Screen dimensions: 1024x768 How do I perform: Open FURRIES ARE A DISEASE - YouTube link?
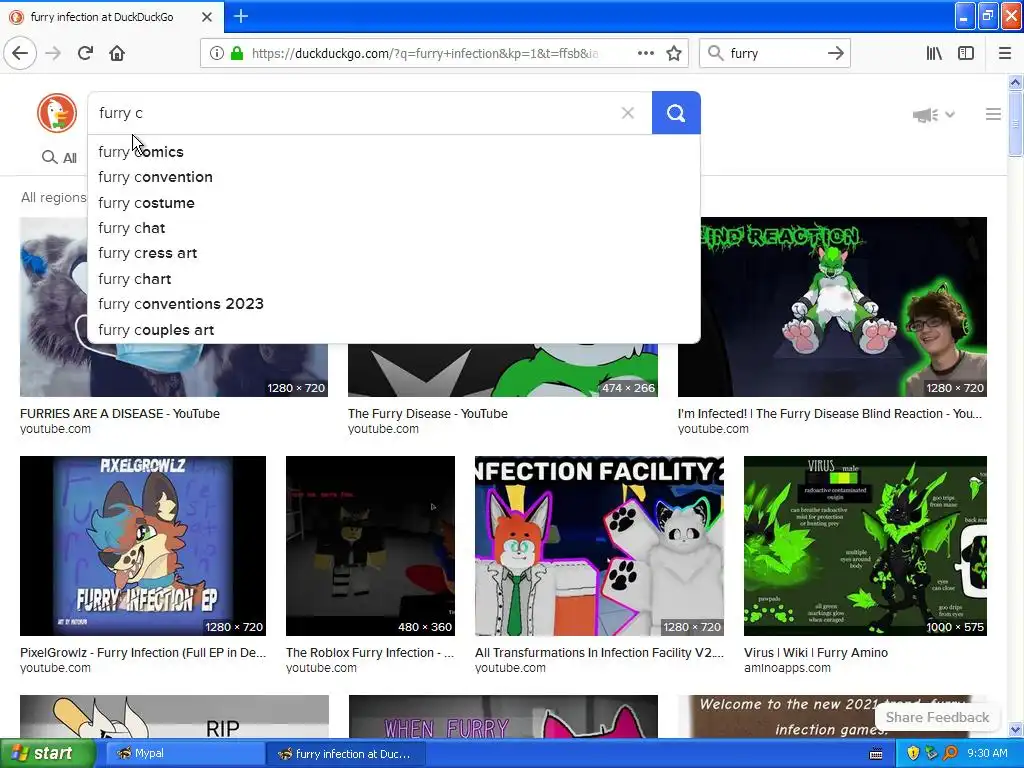120,413
